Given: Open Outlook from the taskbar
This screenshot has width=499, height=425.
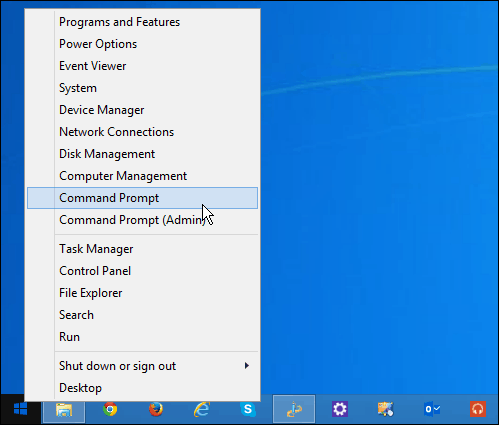Looking at the screenshot, I should [432, 409].
